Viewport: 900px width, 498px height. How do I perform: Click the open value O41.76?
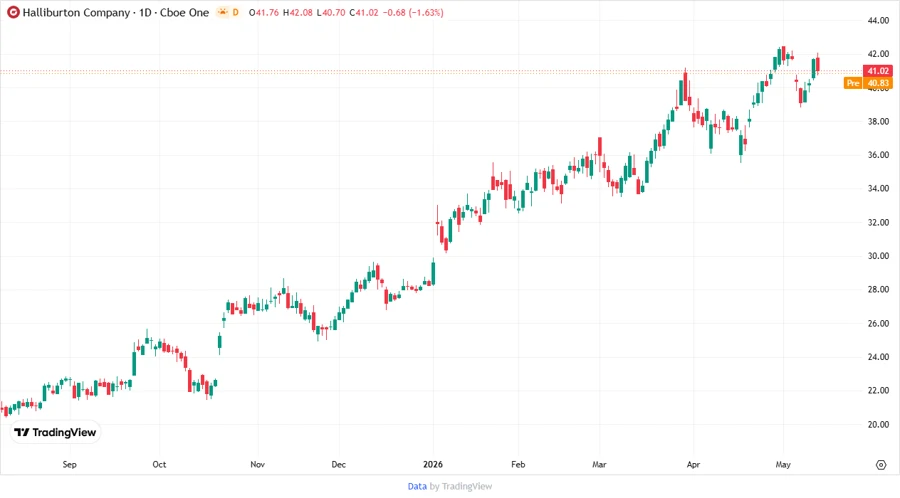pos(264,13)
